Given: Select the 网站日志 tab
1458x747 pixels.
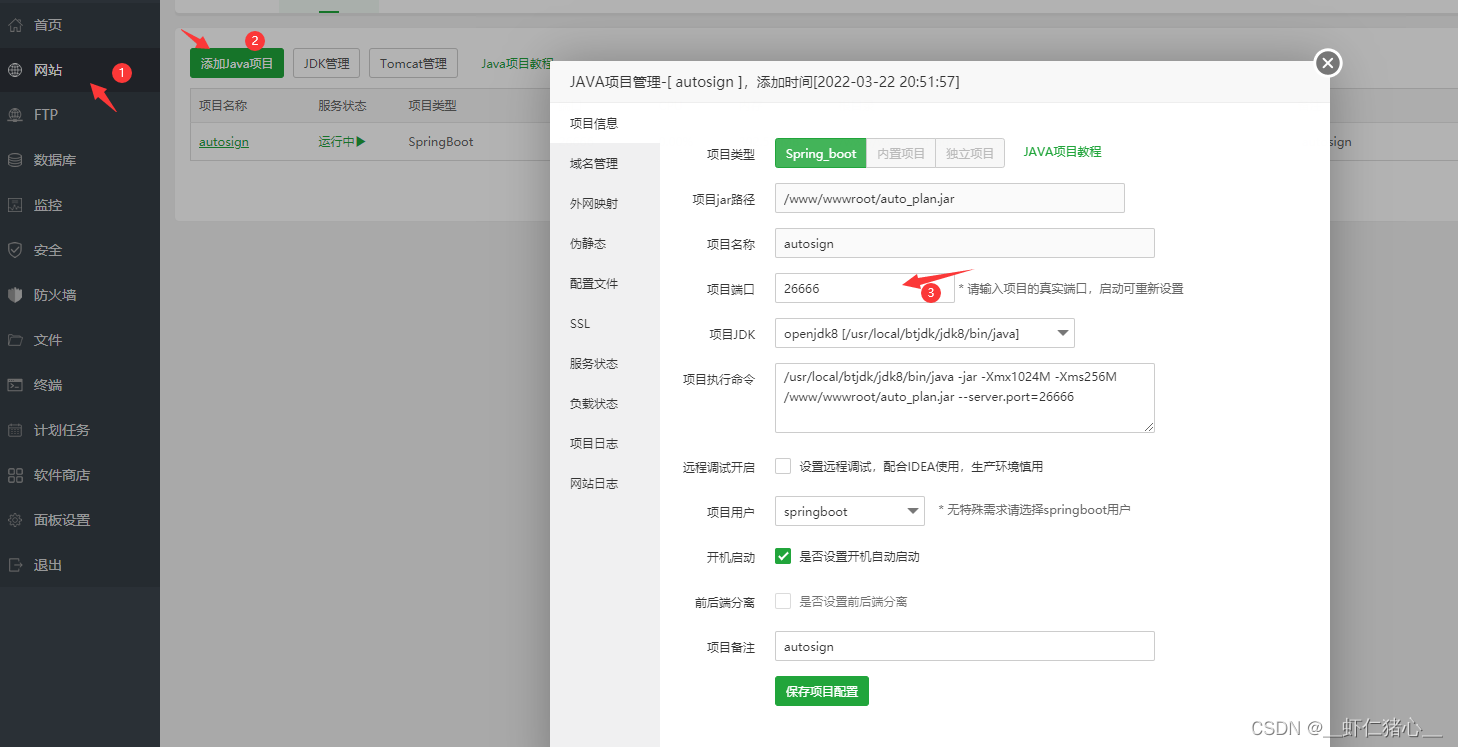Looking at the screenshot, I should (x=605, y=483).
